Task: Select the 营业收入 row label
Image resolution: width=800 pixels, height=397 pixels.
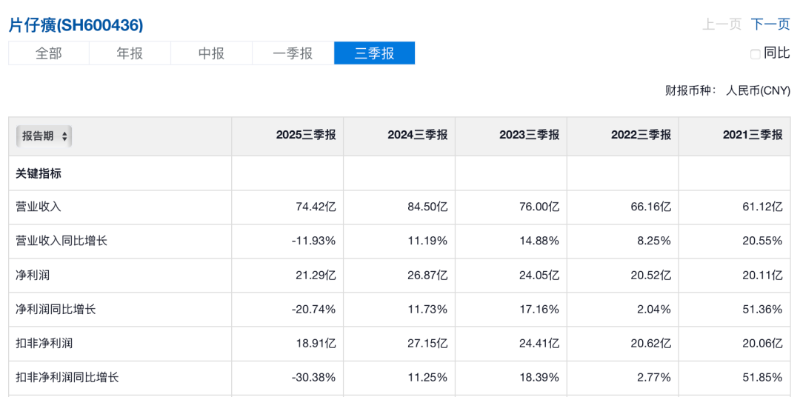Action: click(39, 207)
